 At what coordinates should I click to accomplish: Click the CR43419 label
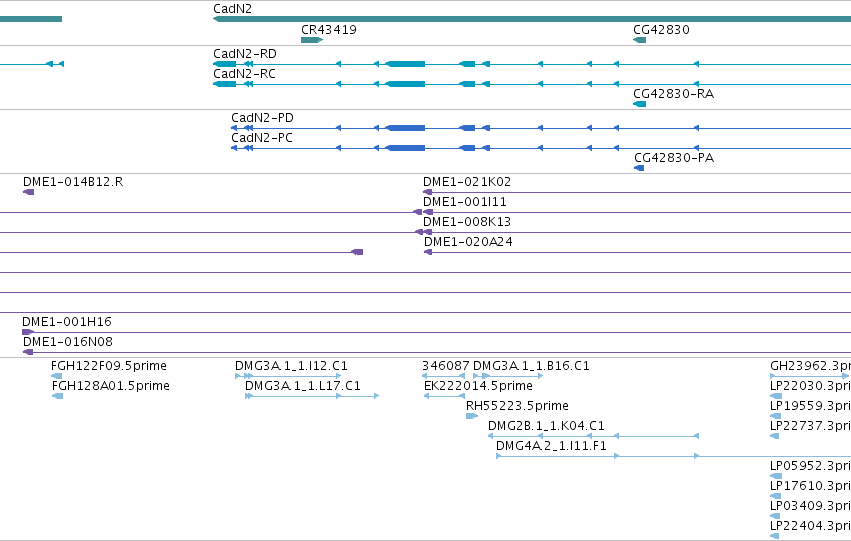click(x=329, y=29)
